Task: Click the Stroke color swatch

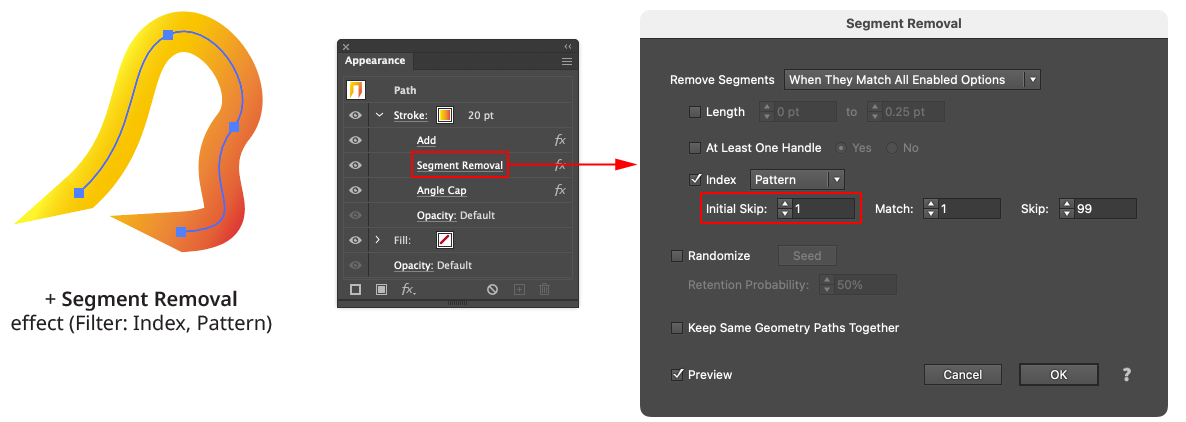Action: (445, 115)
